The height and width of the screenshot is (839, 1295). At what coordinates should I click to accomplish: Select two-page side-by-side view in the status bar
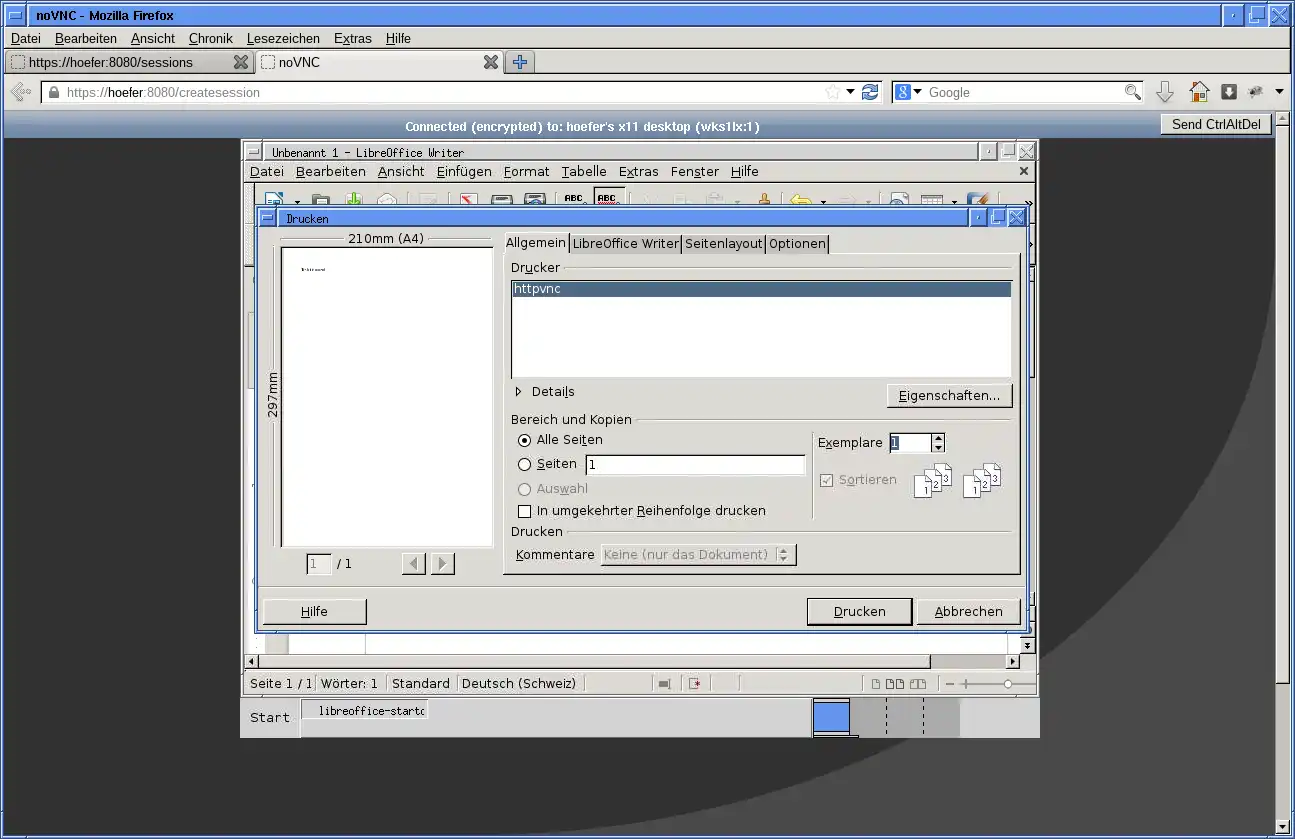[895, 684]
